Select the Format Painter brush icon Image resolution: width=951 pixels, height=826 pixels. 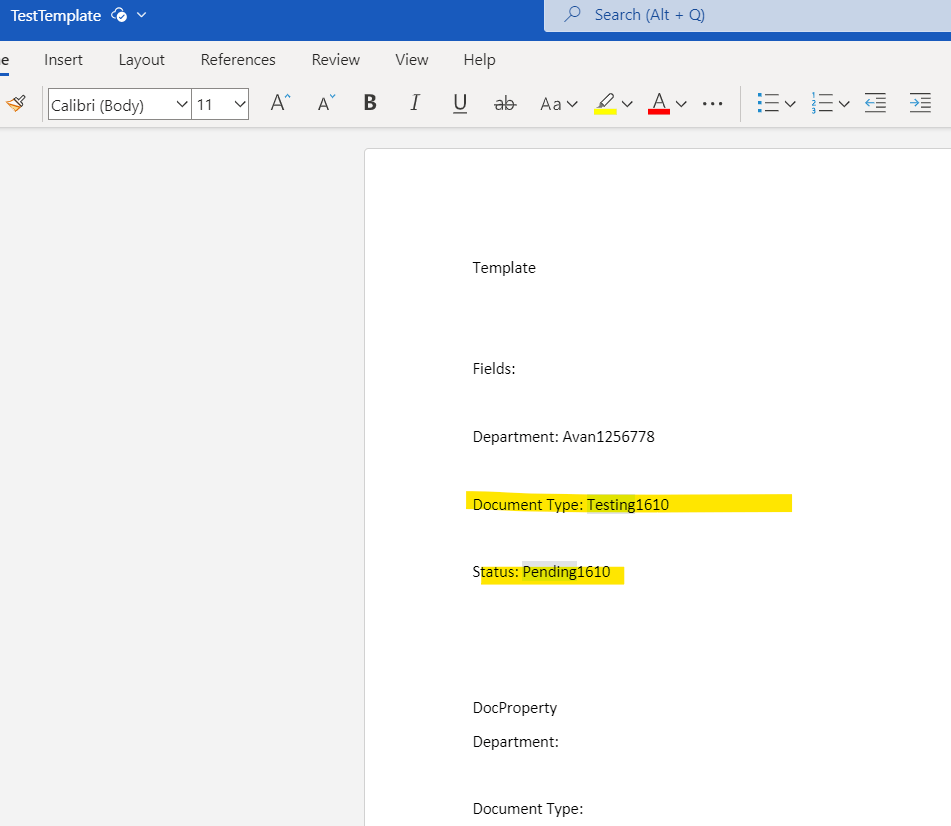tap(16, 104)
